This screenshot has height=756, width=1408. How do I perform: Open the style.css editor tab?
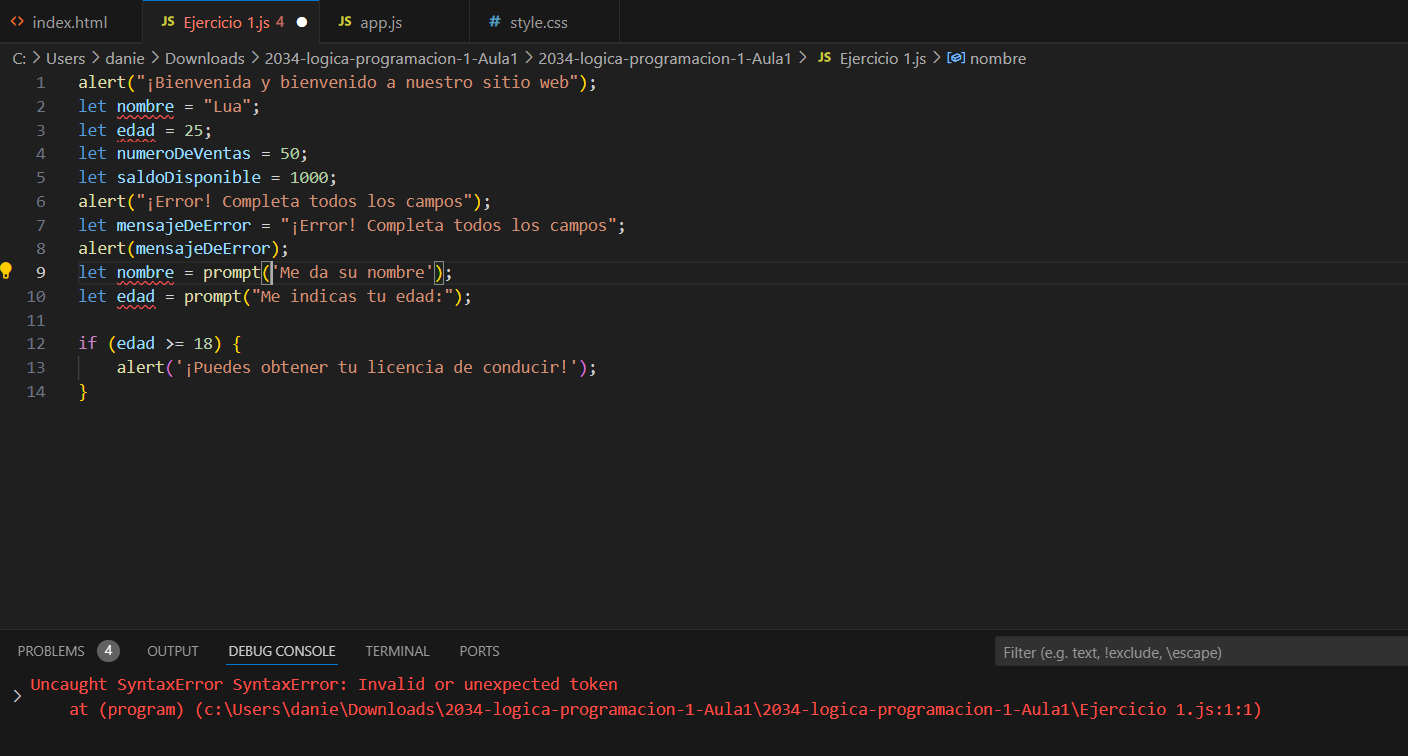point(544,21)
